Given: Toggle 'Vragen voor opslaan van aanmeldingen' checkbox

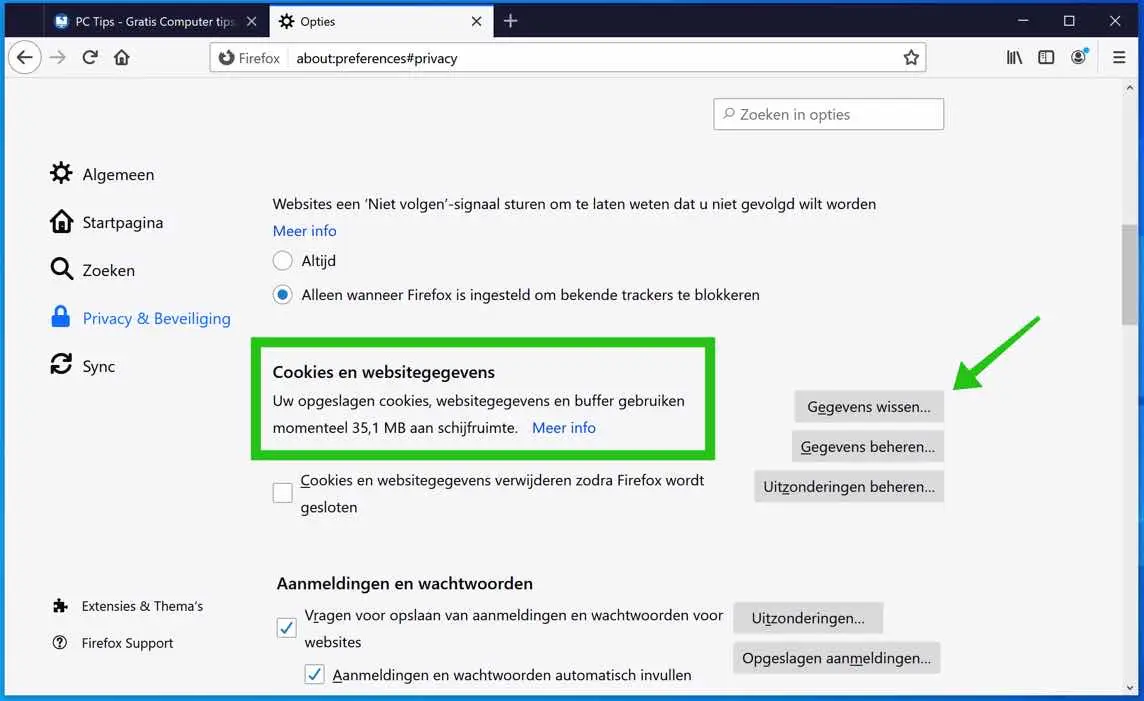Looking at the screenshot, I should (x=287, y=627).
